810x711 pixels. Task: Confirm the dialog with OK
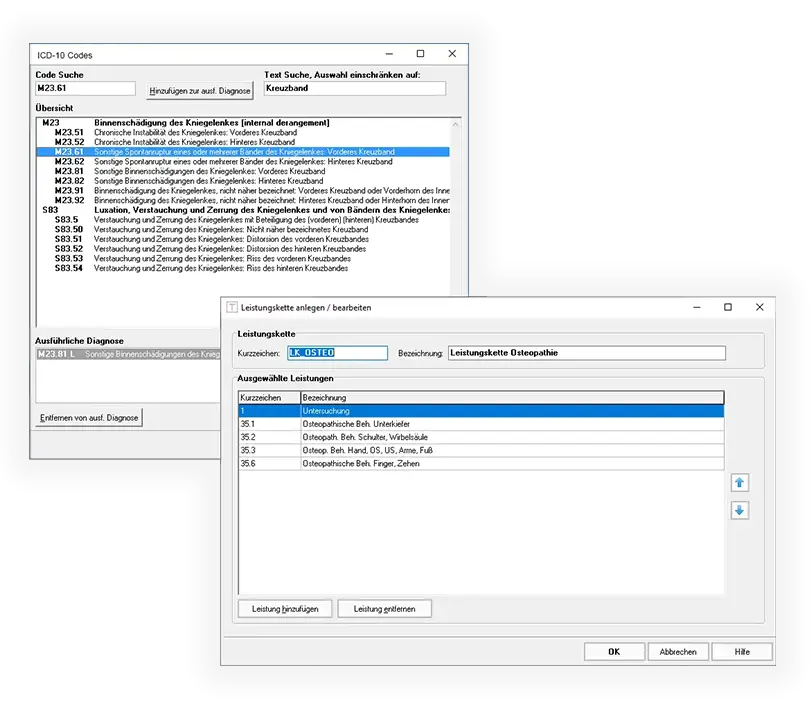click(613, 651)
